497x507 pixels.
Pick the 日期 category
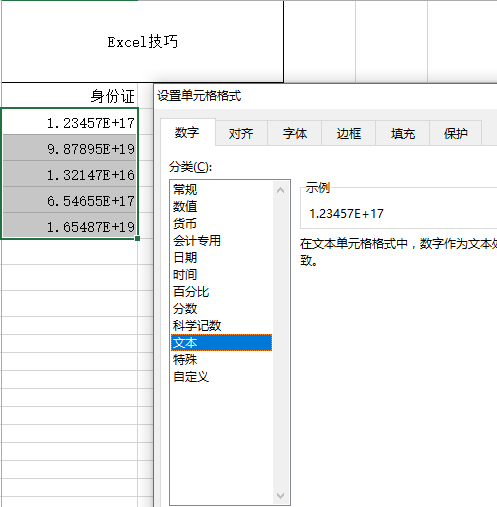221,258
